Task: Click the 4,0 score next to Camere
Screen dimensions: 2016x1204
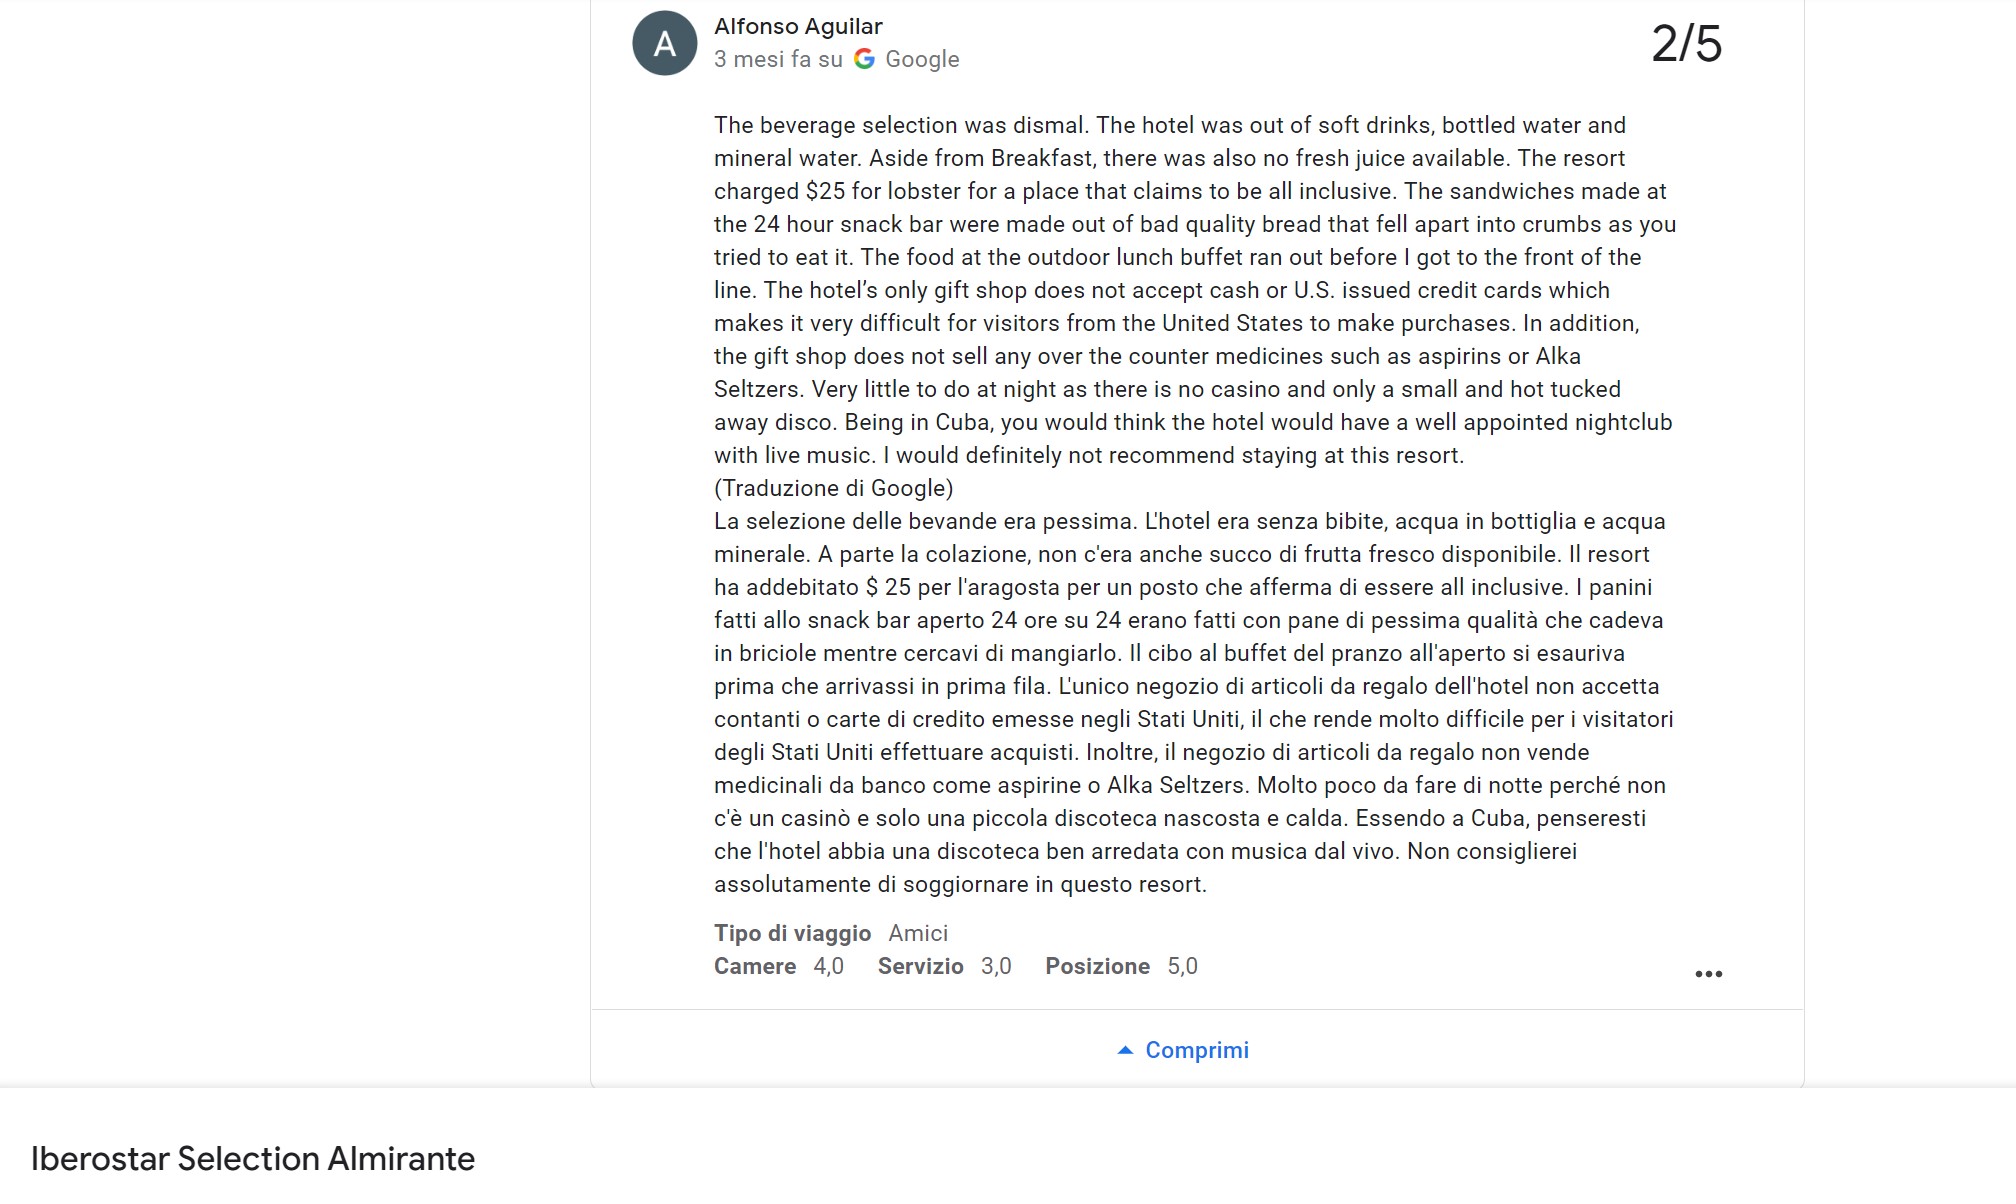Action: [828, 966]
